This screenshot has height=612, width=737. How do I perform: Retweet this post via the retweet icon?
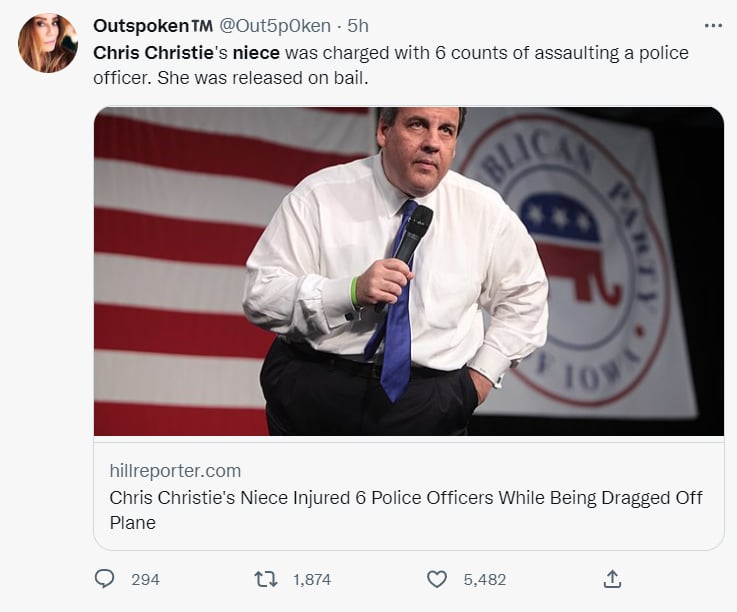266,579
